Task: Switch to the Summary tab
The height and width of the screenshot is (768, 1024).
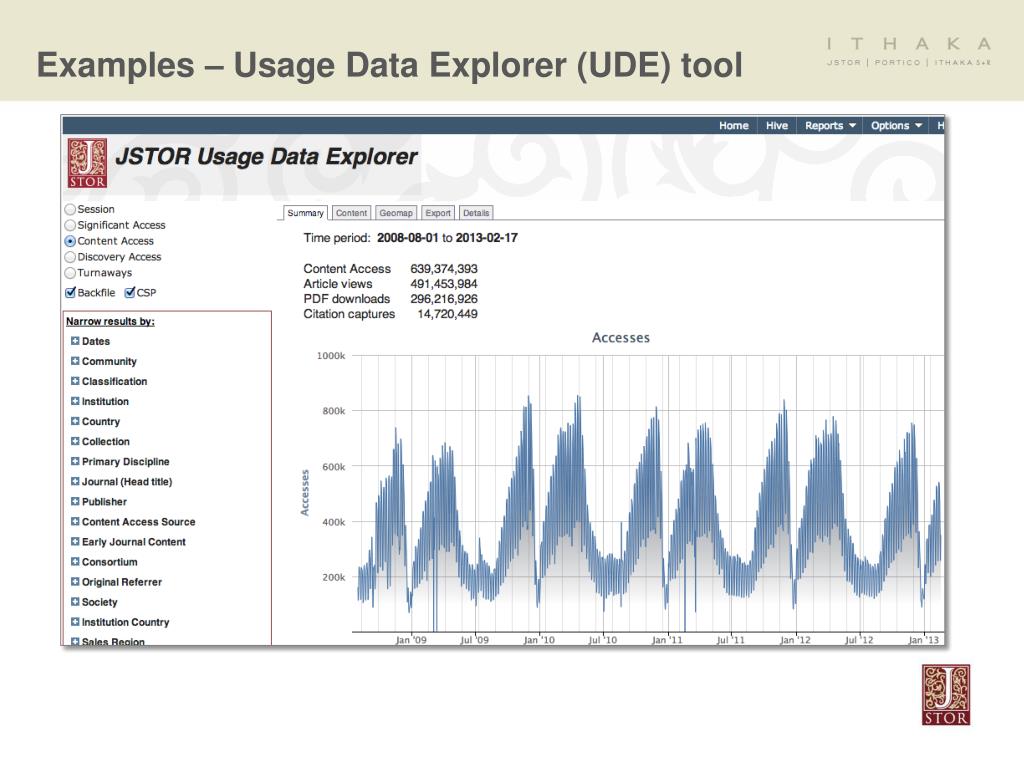Action: (x=305, y=213)
